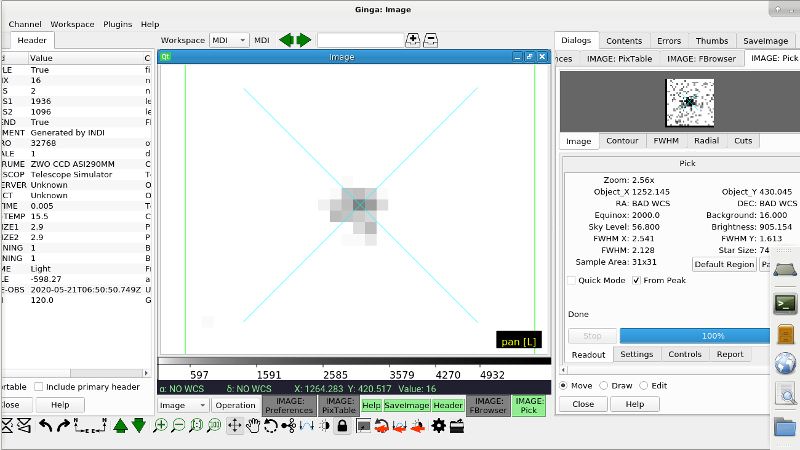
Task: Toggle the From Peak checkbox
Action: (637, 280)
